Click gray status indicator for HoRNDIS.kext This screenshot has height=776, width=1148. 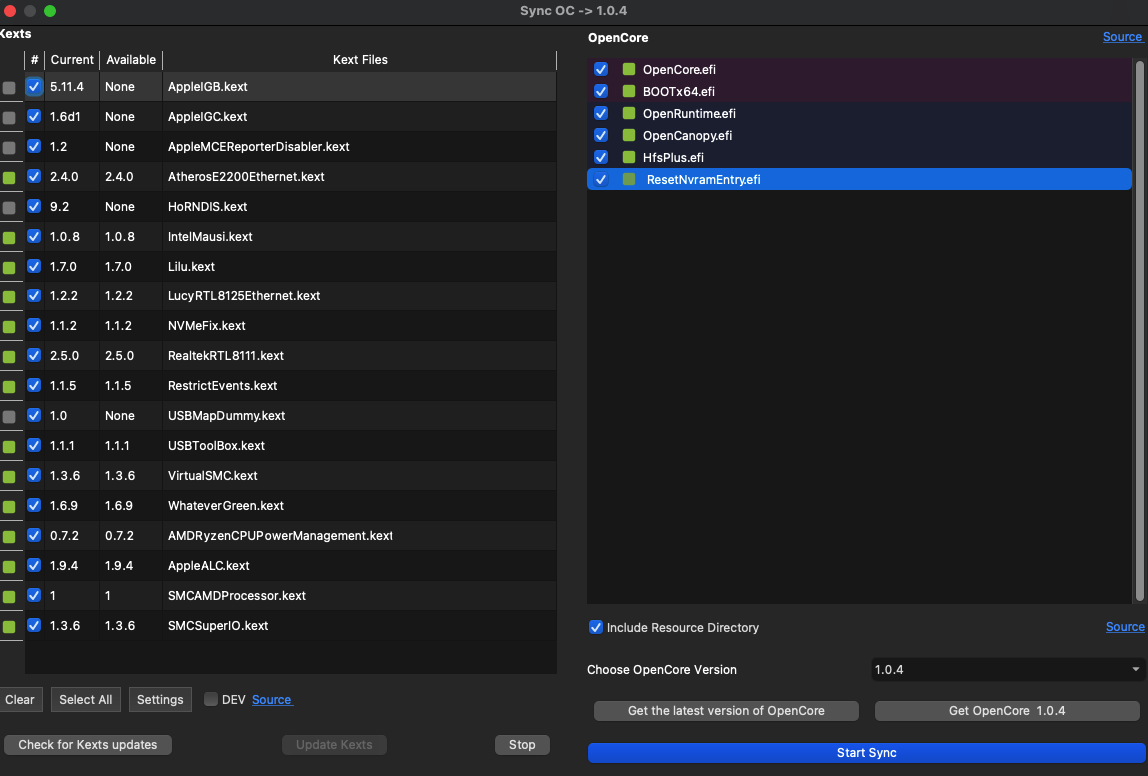pos(9,208)
